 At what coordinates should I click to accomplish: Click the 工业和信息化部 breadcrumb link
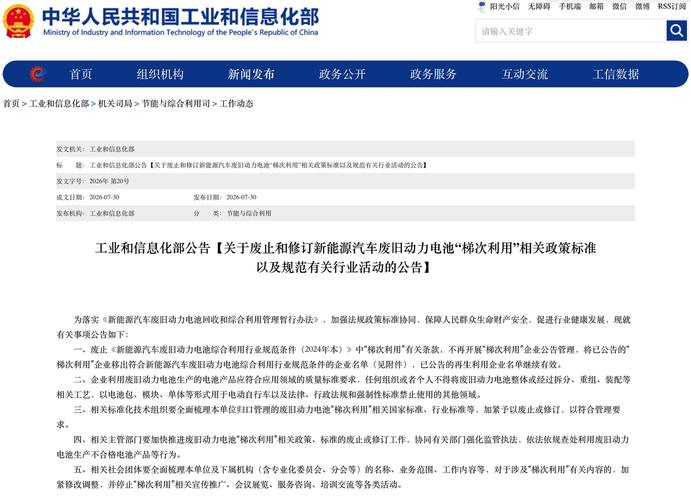tap(59, 104)
